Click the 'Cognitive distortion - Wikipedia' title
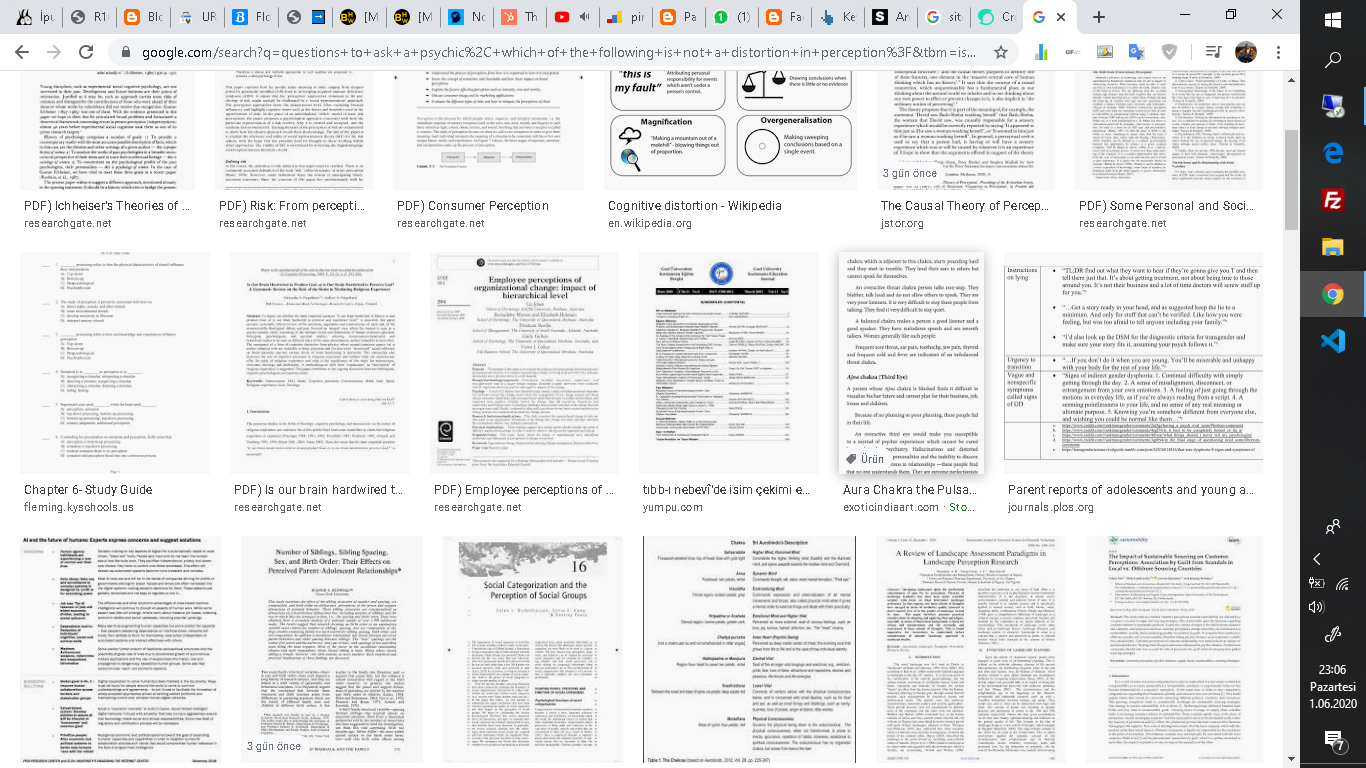Image resolution: width=1366 pixels, height=768 pixels. click(x=695, y=206)
